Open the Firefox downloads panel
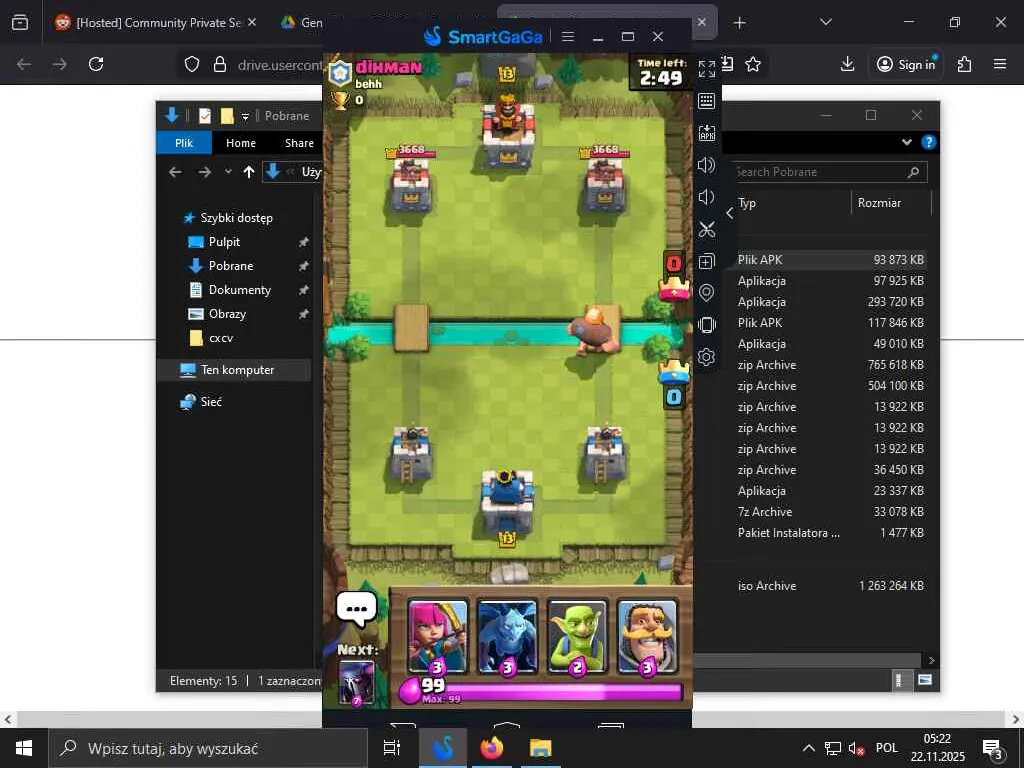The image size is (1024, 768). [847, 64]
